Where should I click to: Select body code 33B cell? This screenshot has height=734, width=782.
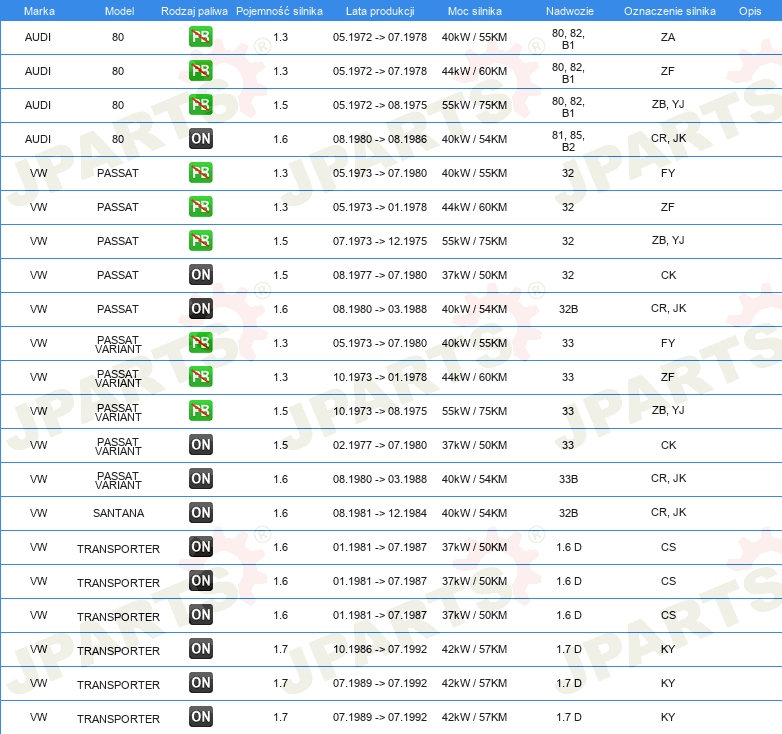568,479
